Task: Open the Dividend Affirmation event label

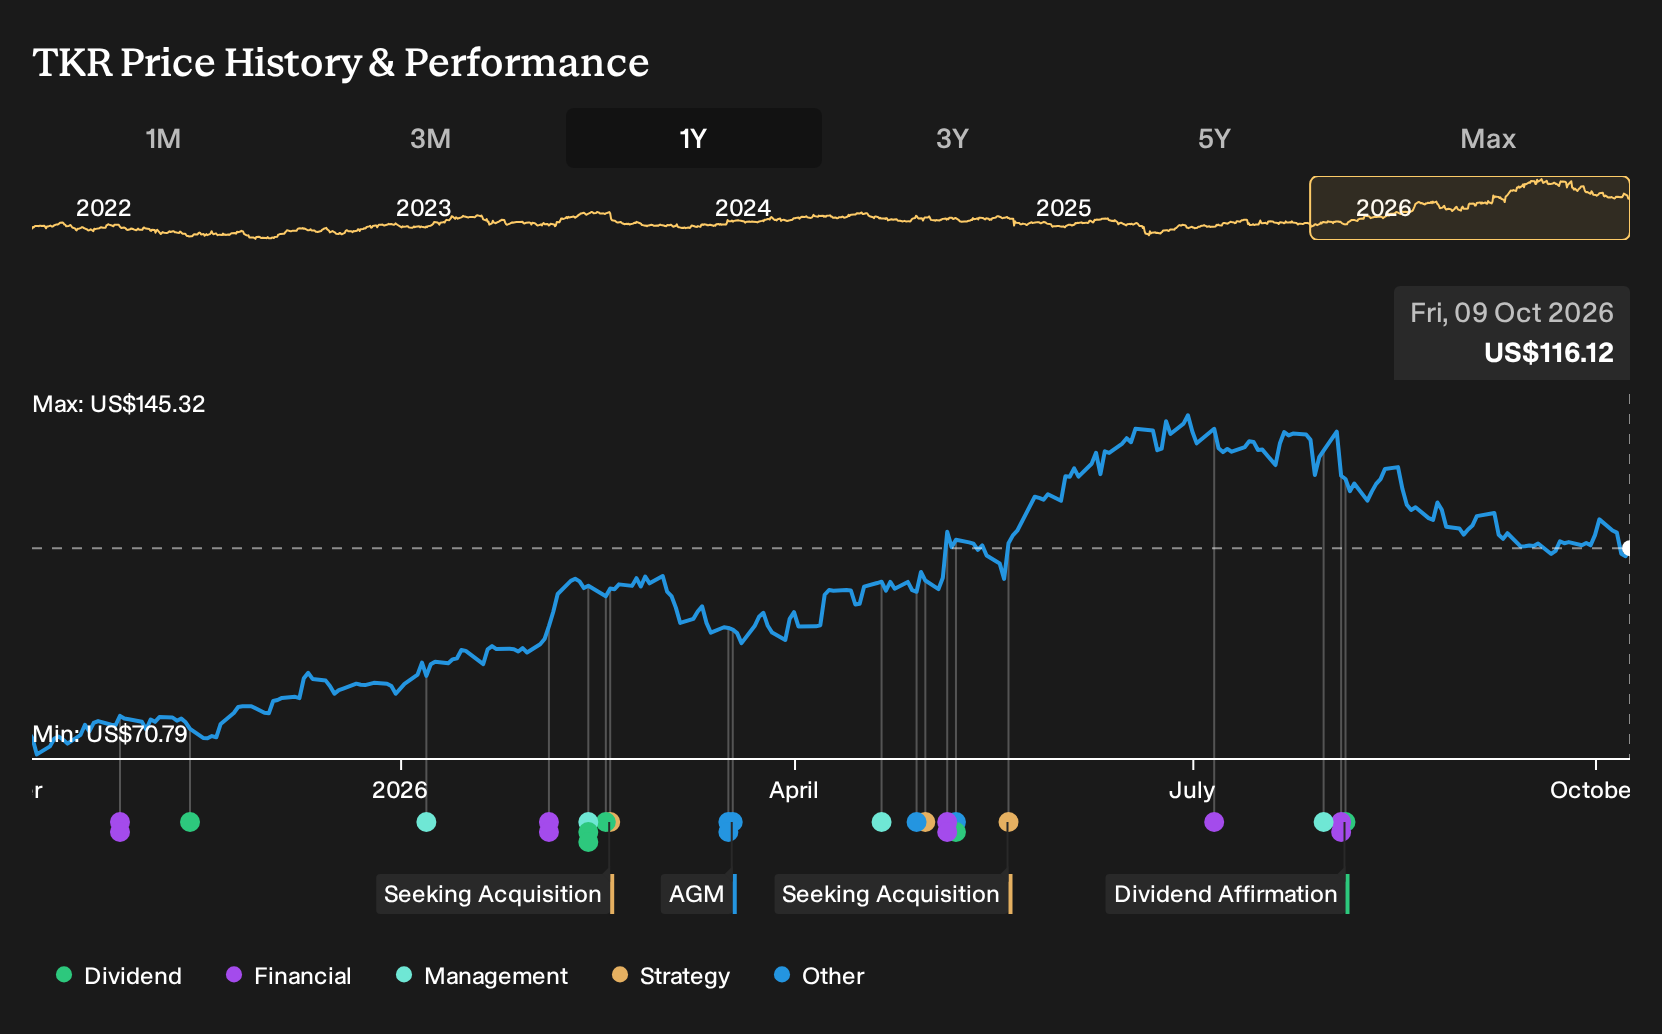Action: pyautogui.click(x=1227, y=894)
